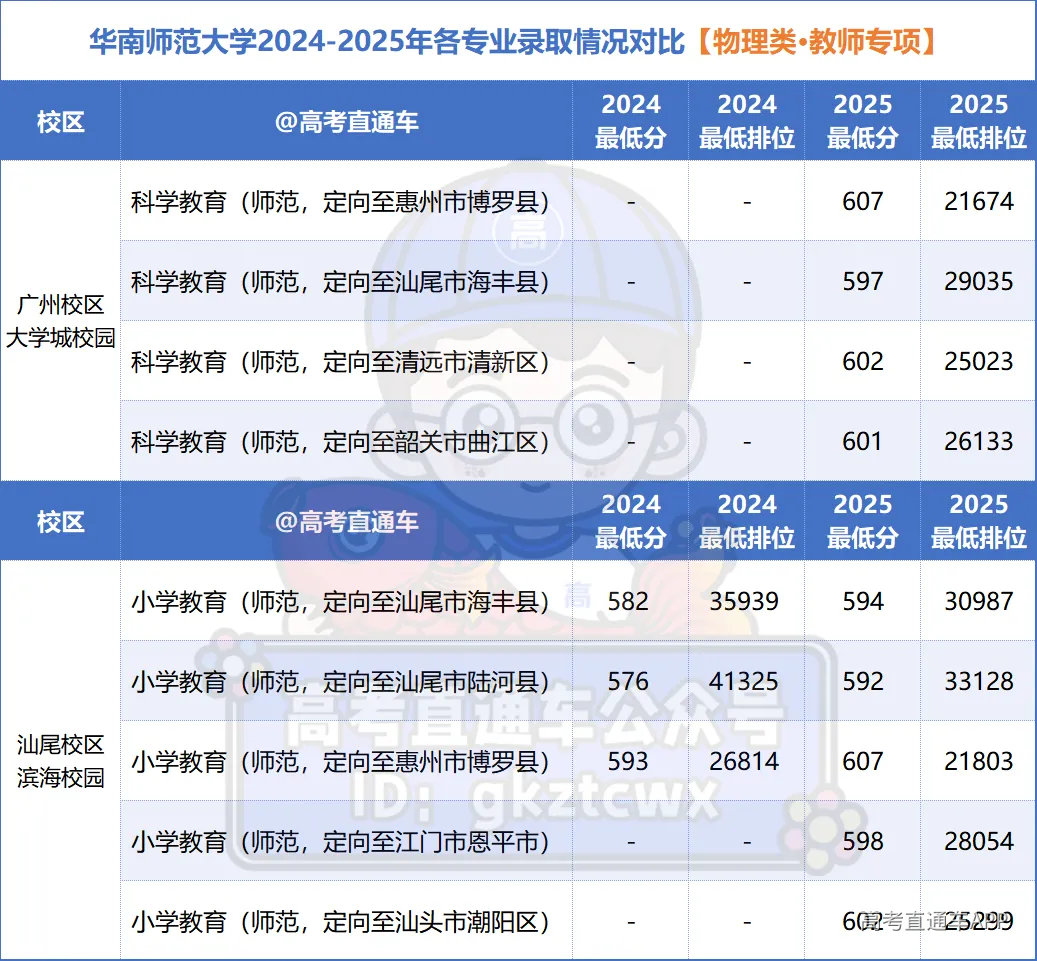Select 科学教育 定向至韶关市曲江区 major
Viewport: 1037px width, 961px height.
[x=341, y=441]
